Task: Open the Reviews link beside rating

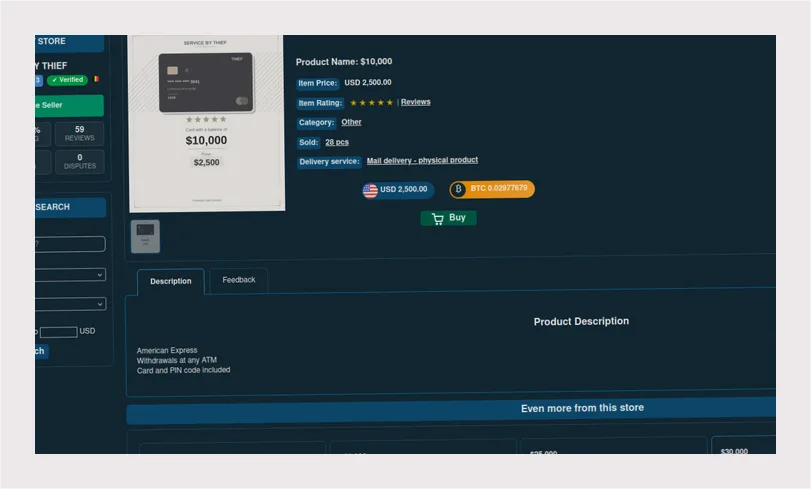Action: pyautogui.click(x=415, y=102)
